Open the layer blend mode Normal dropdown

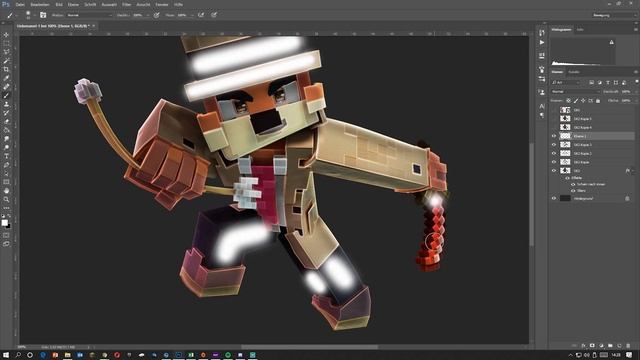(x=576, y=92)
